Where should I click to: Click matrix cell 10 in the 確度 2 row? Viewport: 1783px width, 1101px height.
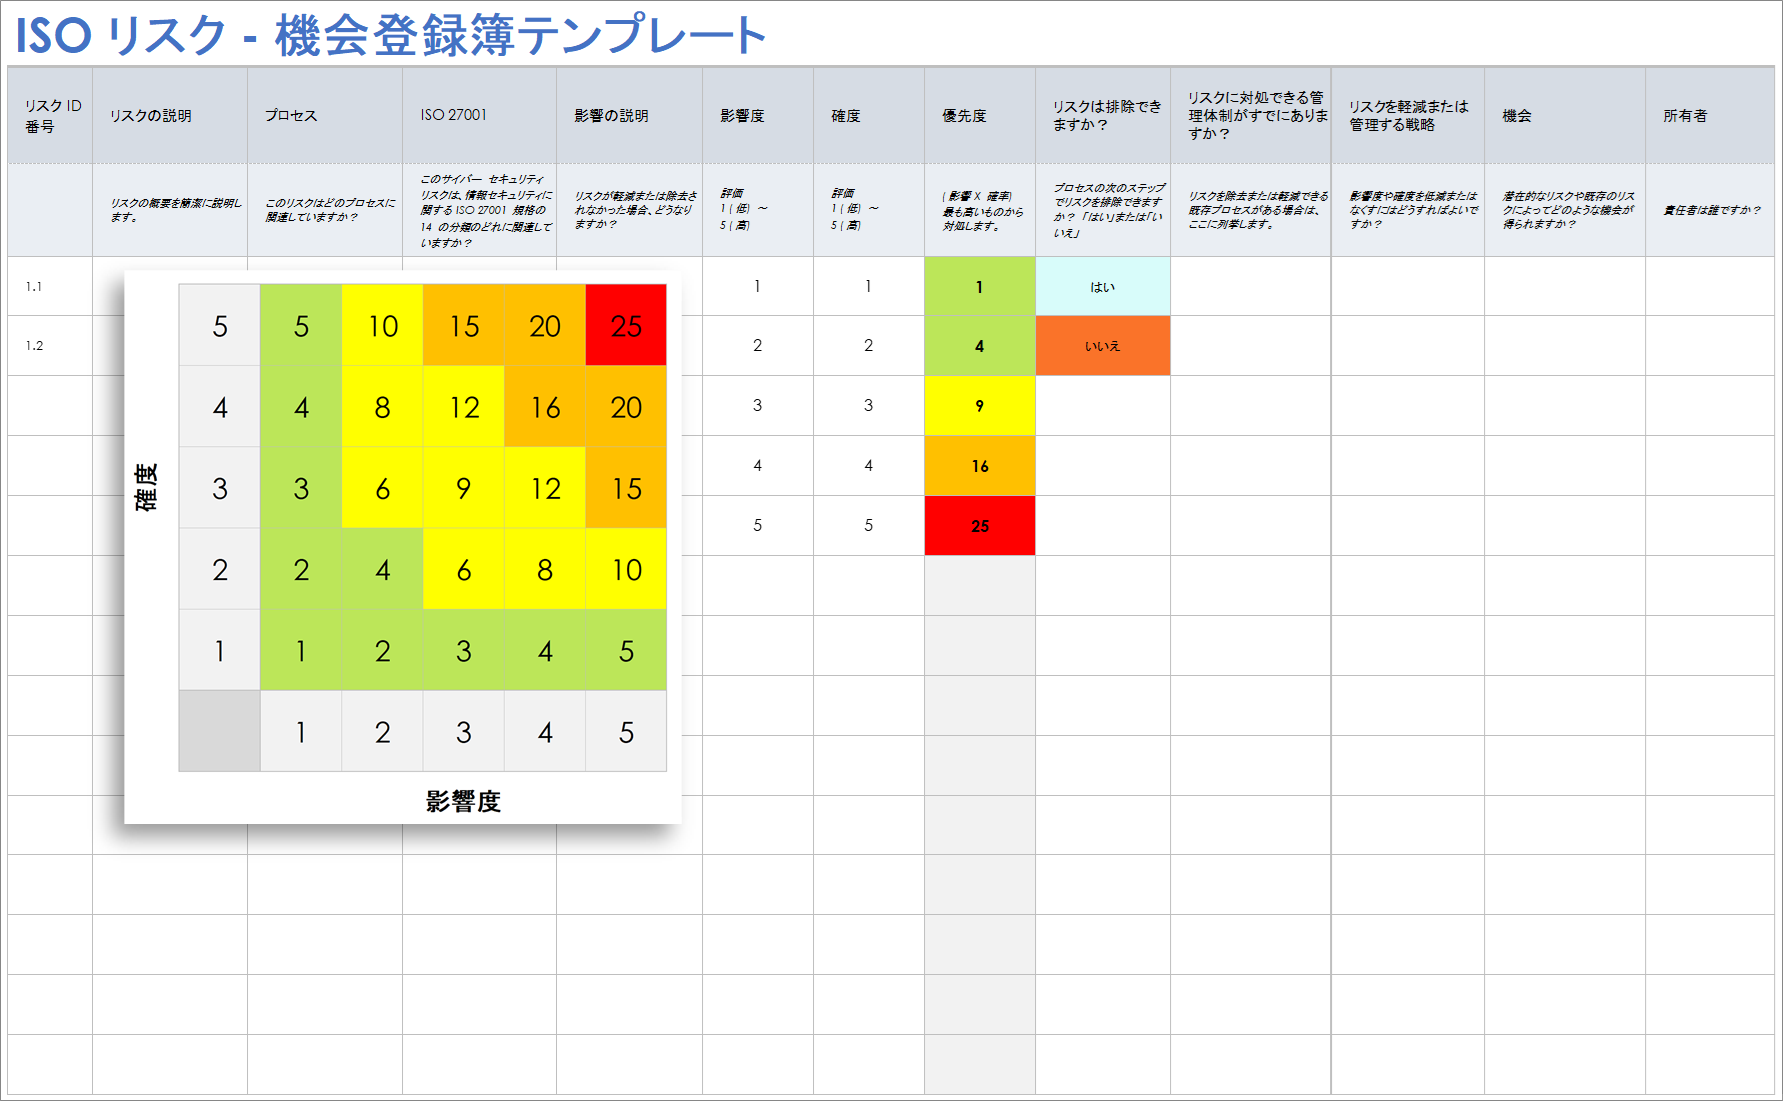click(x=626, y=569)
